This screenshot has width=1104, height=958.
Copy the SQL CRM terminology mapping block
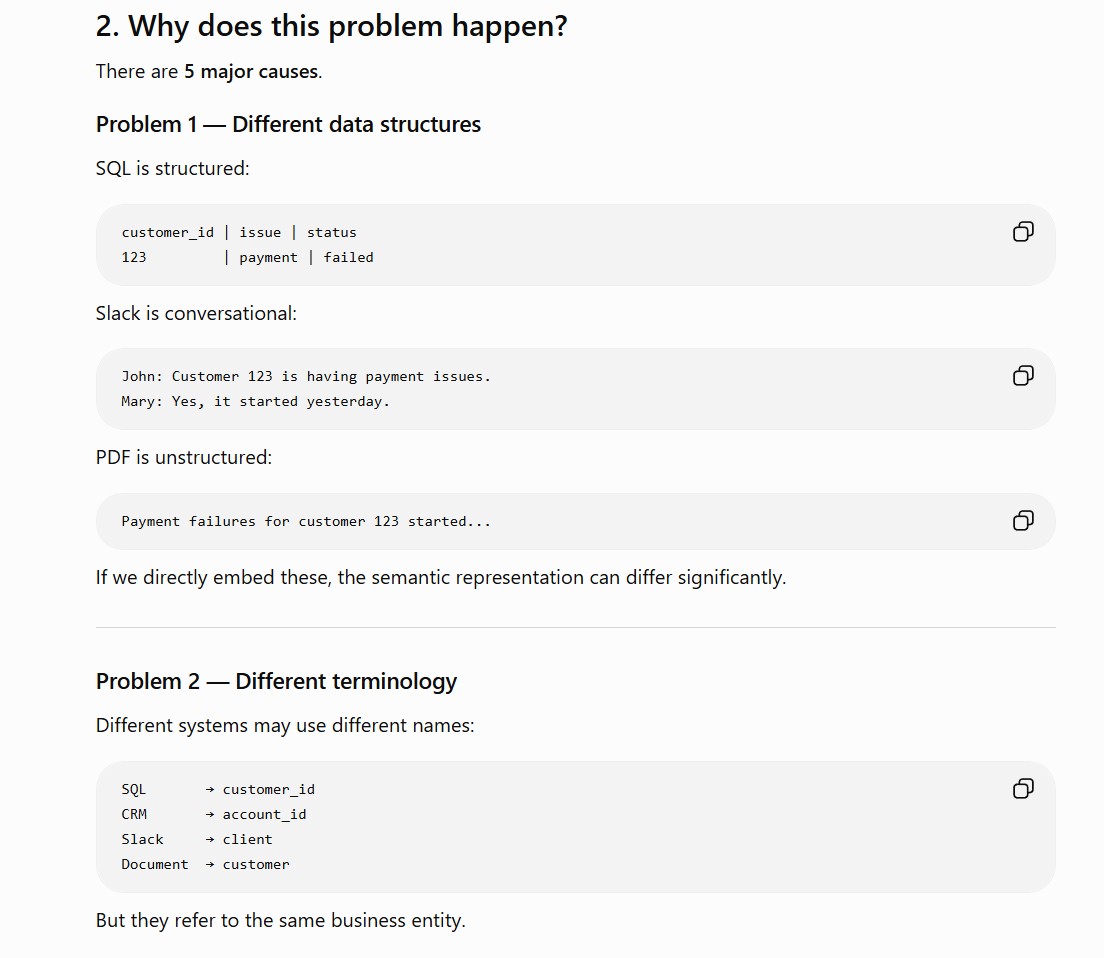pyautogui.click(x=1023, y=788)
